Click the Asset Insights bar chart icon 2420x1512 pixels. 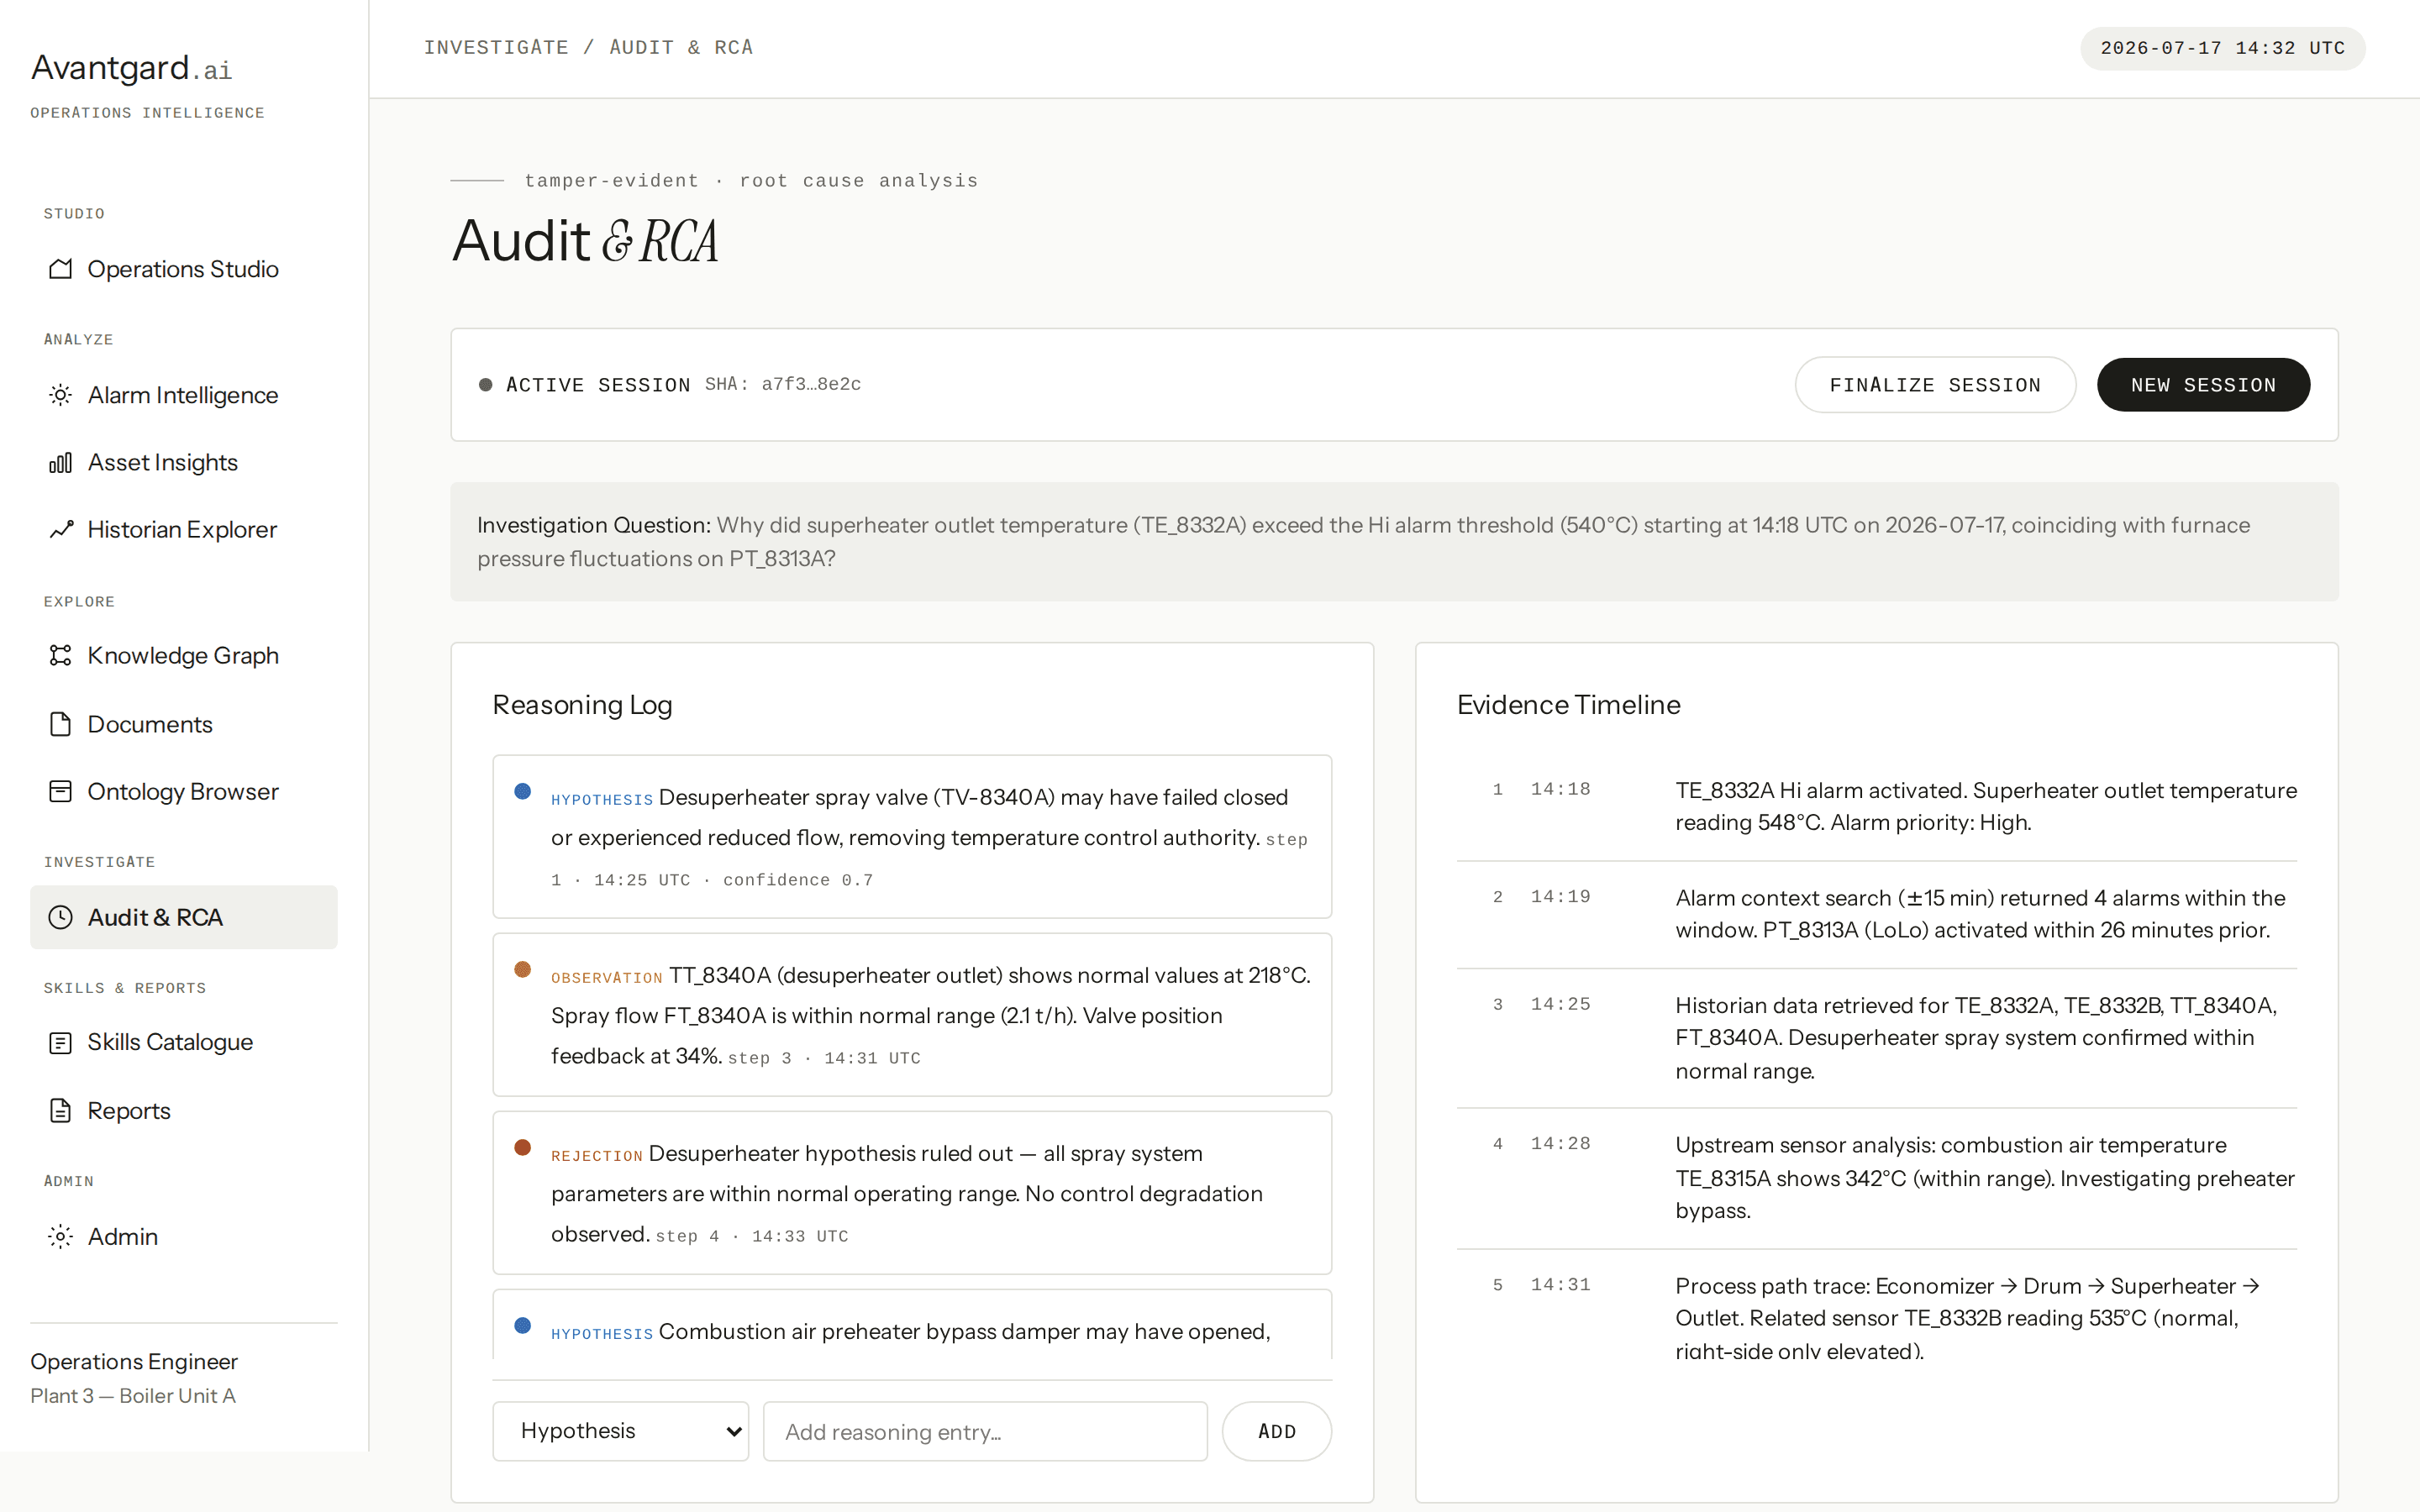click(60, 462)
